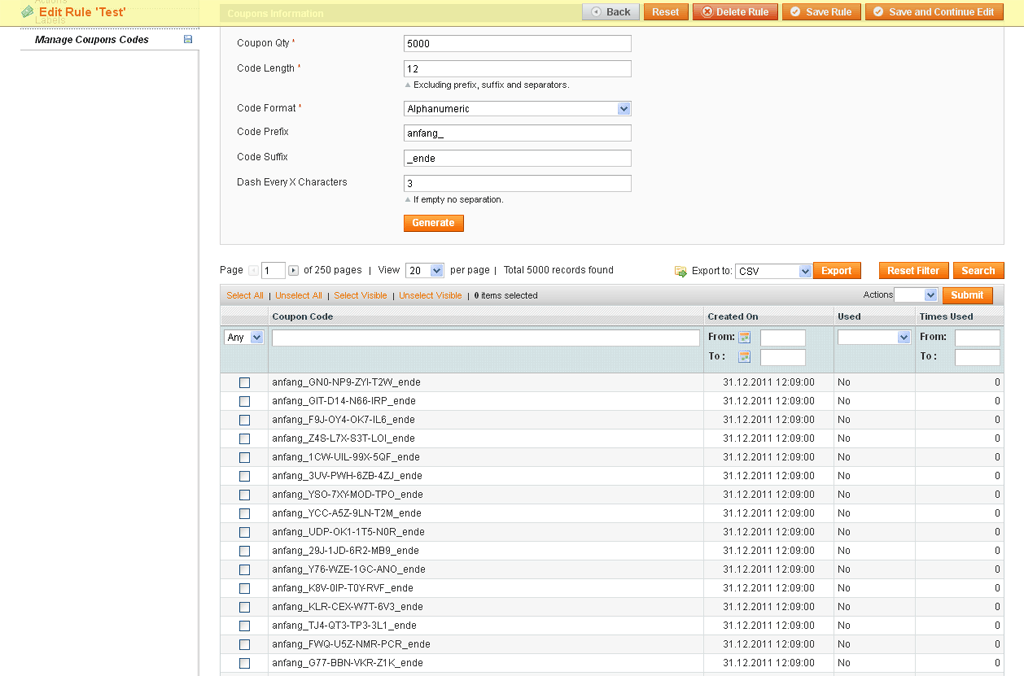Click the Times Used From field
Image resolution: width=1024 pixels, height=676 pixels.
click(x=977, y=338)
